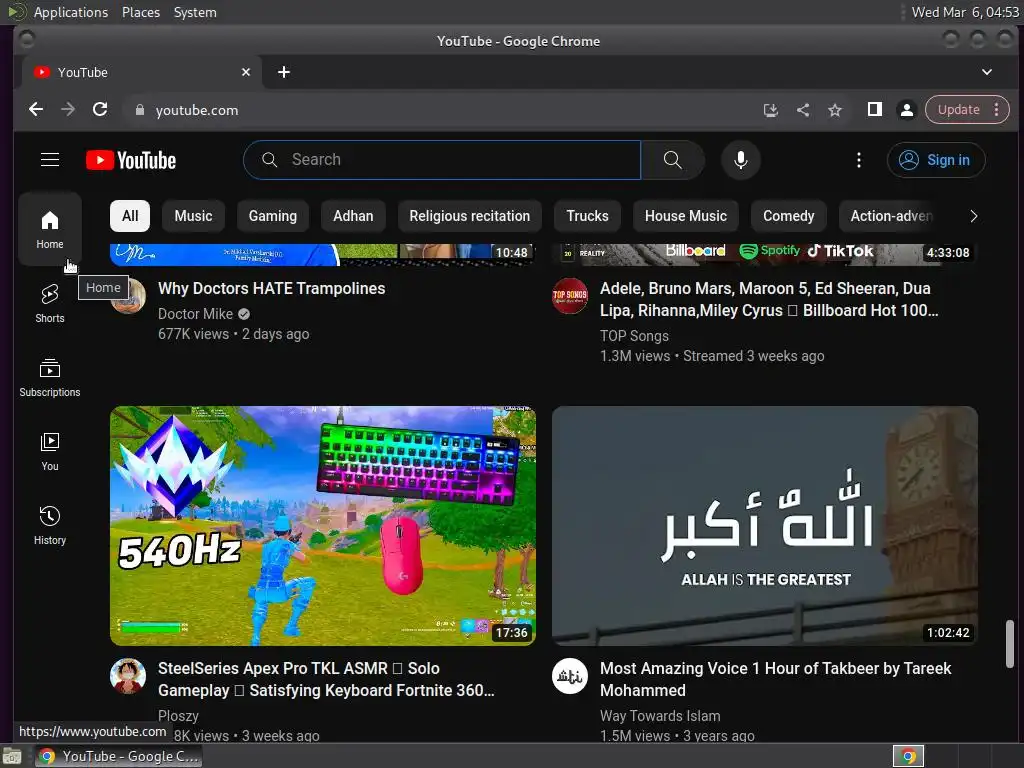Open History in the sidebar
The height and width of the screenshot is (768, 1024).
point(50,525)
